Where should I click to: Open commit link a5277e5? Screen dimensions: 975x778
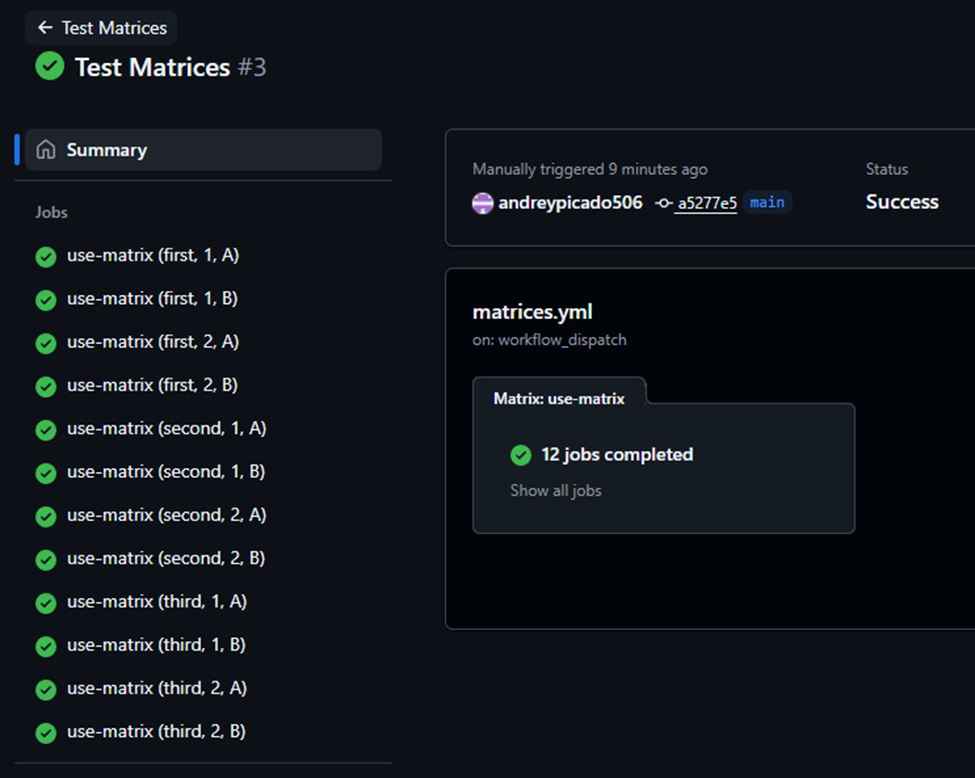pyautogui.click(x=706, y=203)
